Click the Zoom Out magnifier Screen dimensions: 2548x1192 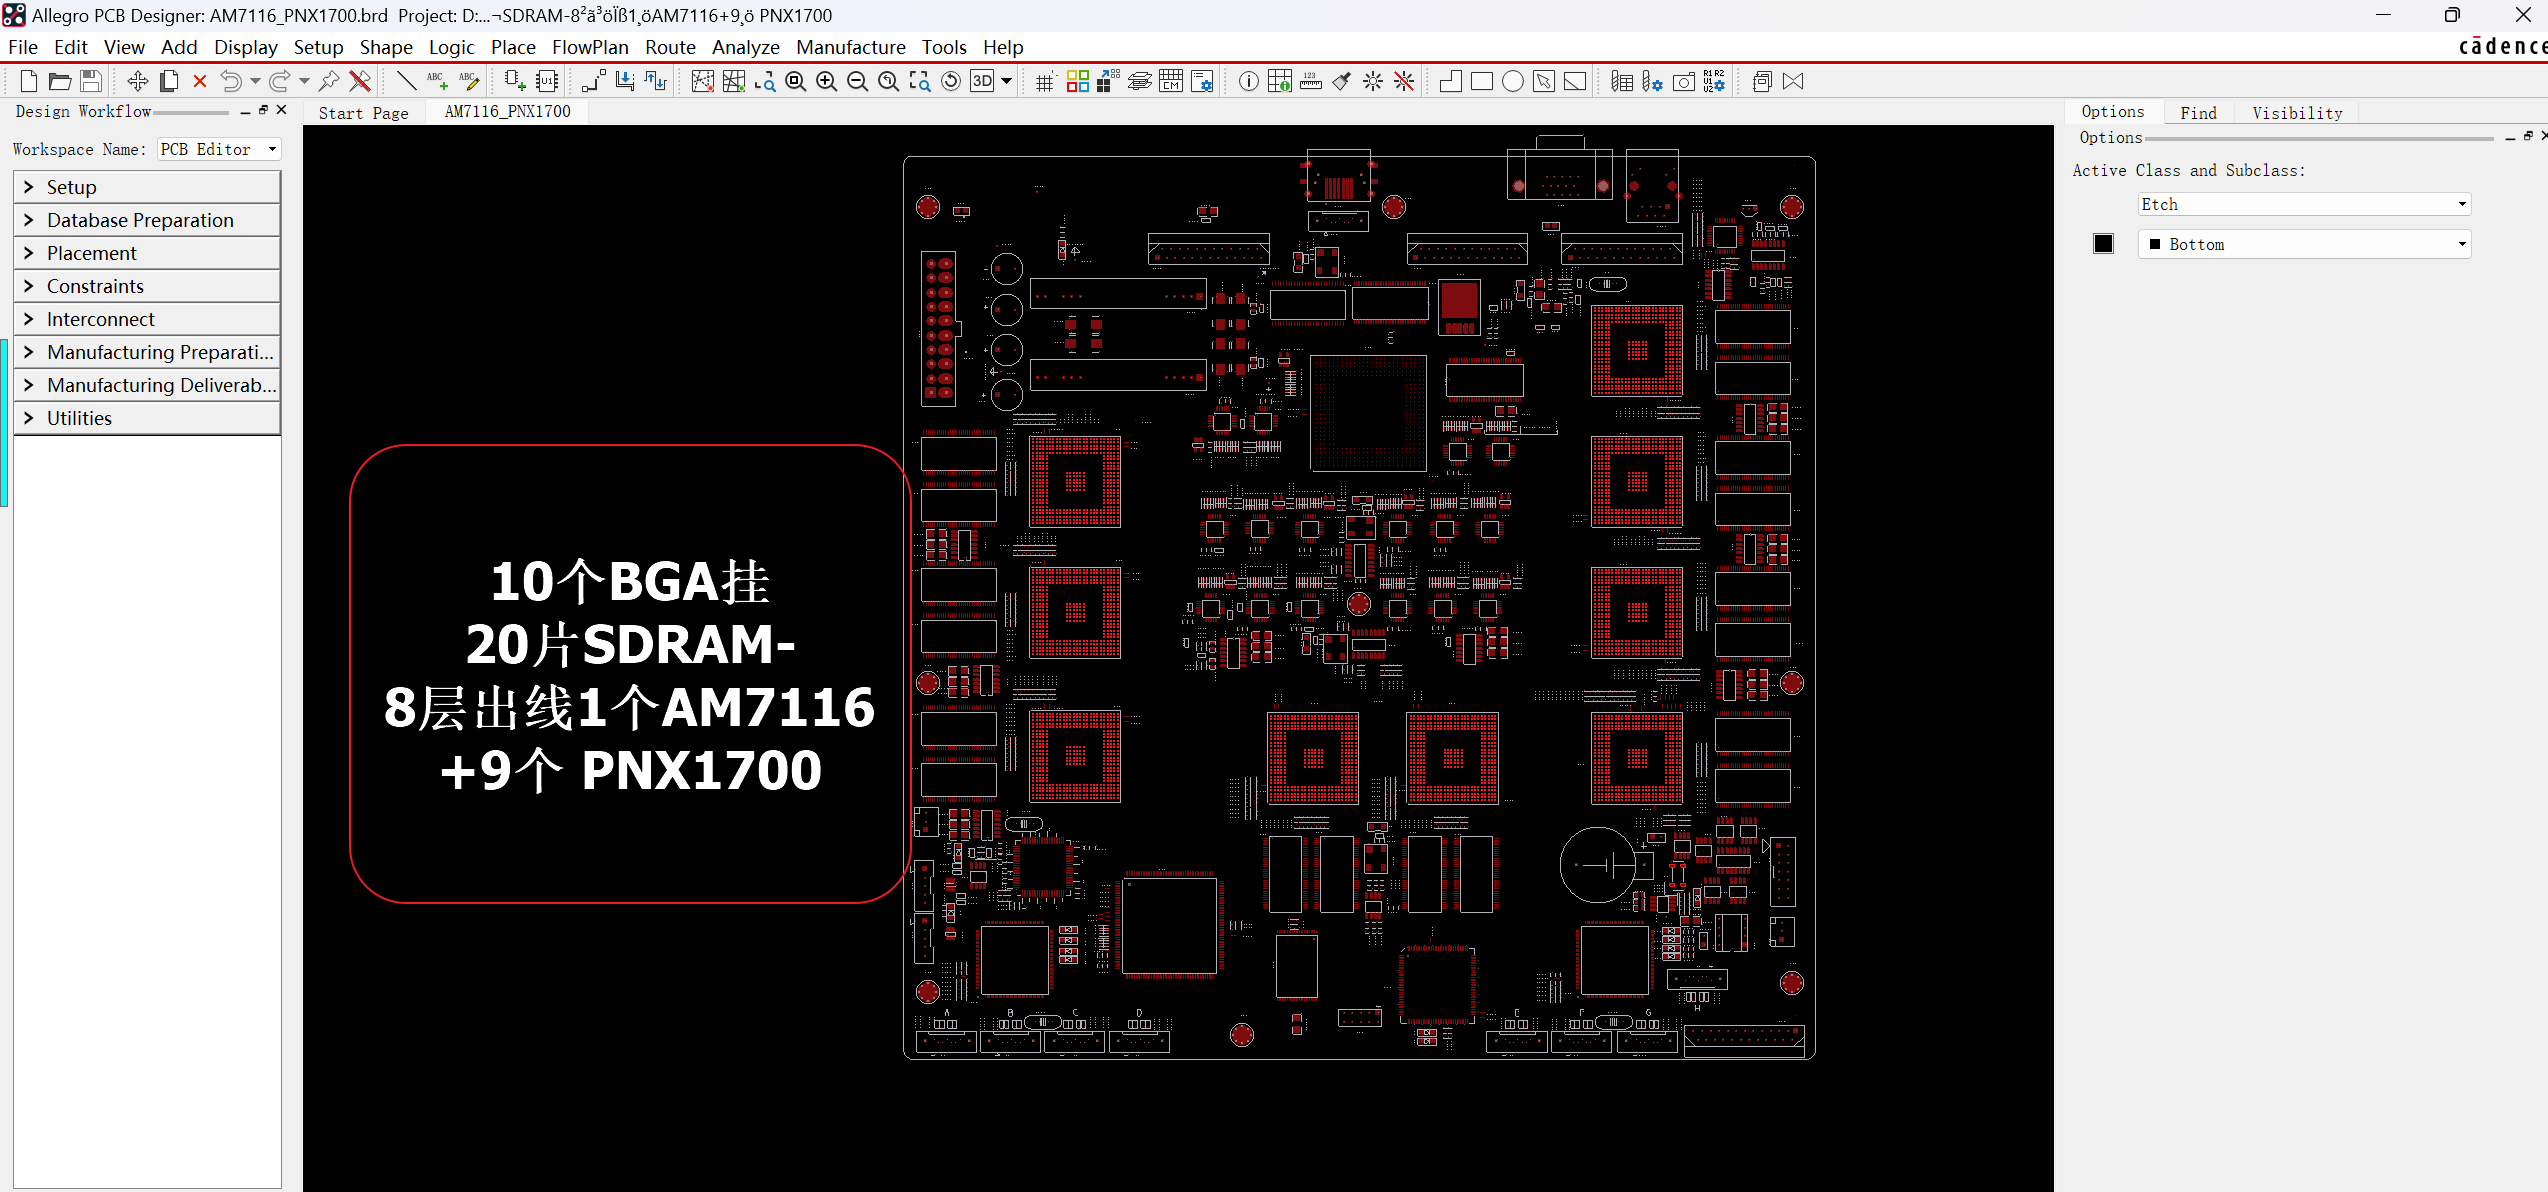[x=858, y=81]
